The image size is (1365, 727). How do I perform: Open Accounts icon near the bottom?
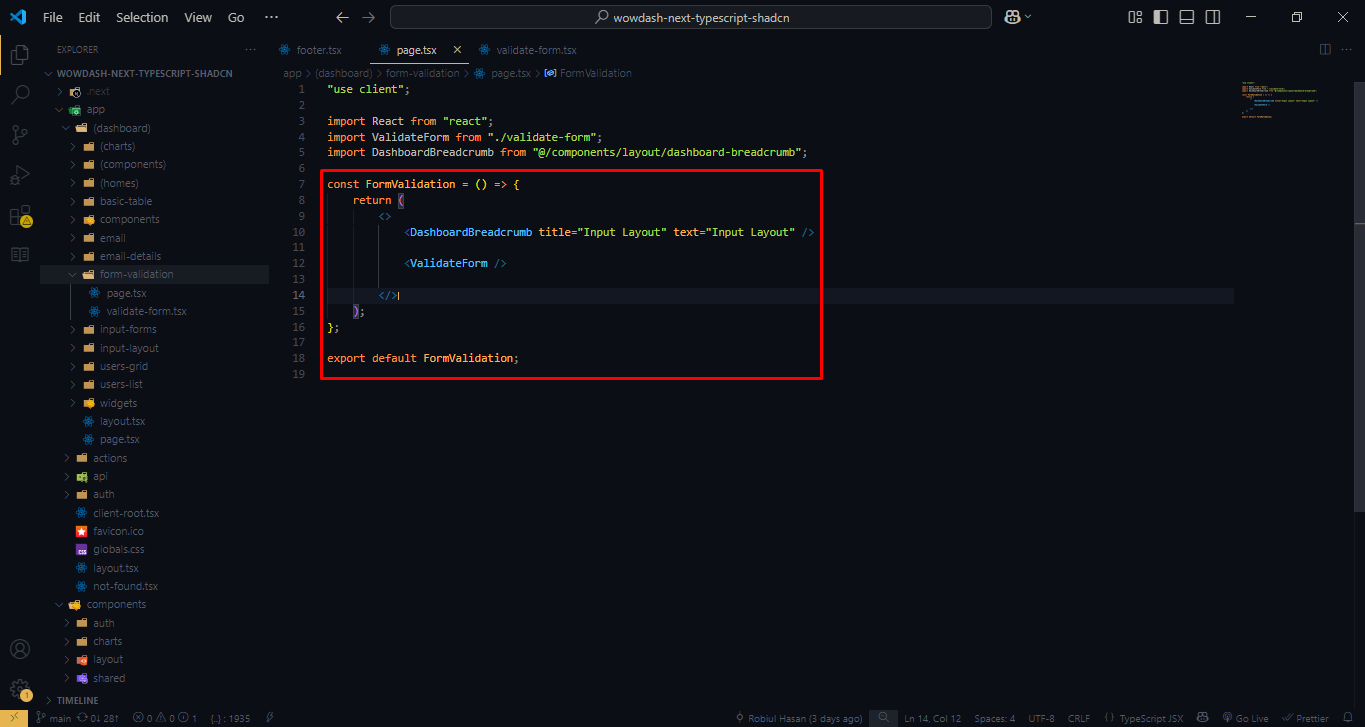tap(20, 649)
